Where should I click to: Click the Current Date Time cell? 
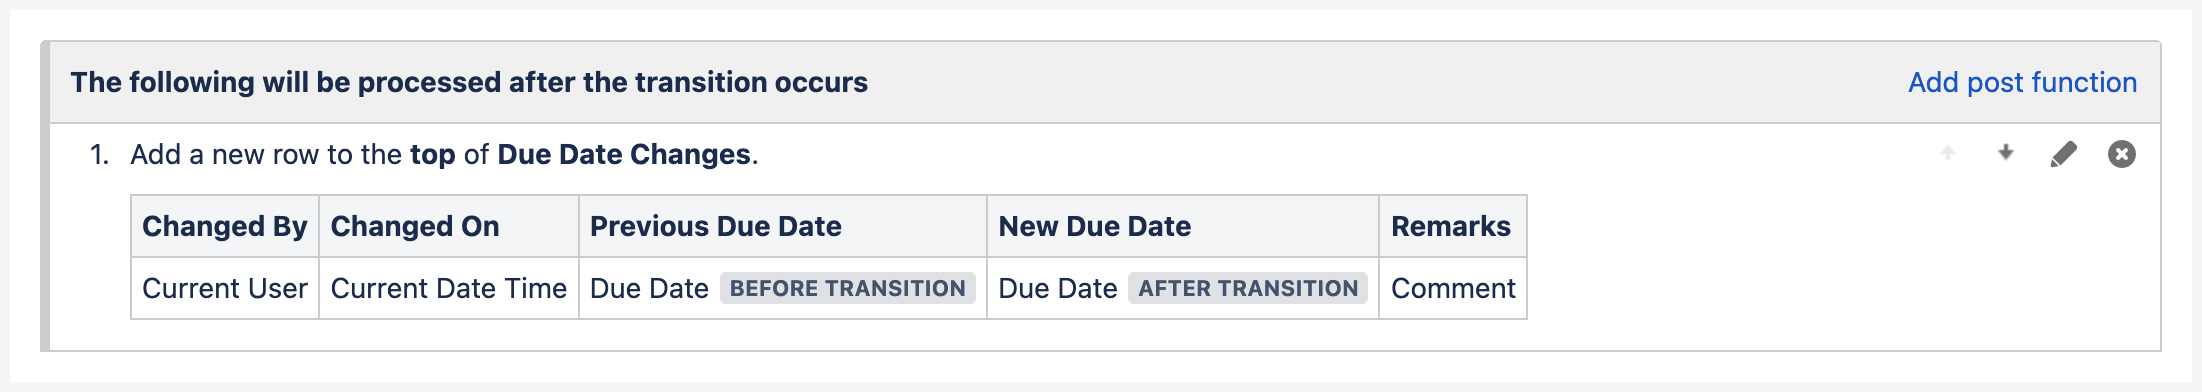449,288
